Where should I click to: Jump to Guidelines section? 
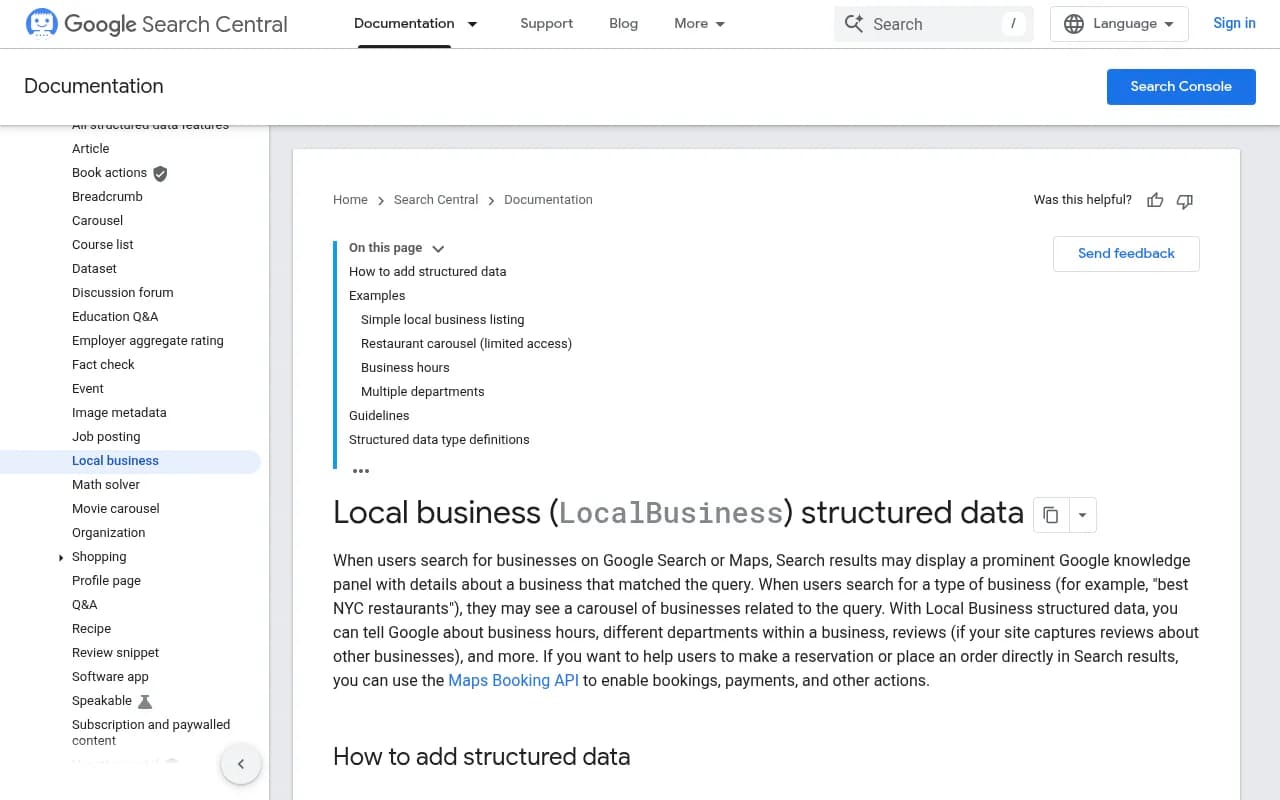coord(379,416)
